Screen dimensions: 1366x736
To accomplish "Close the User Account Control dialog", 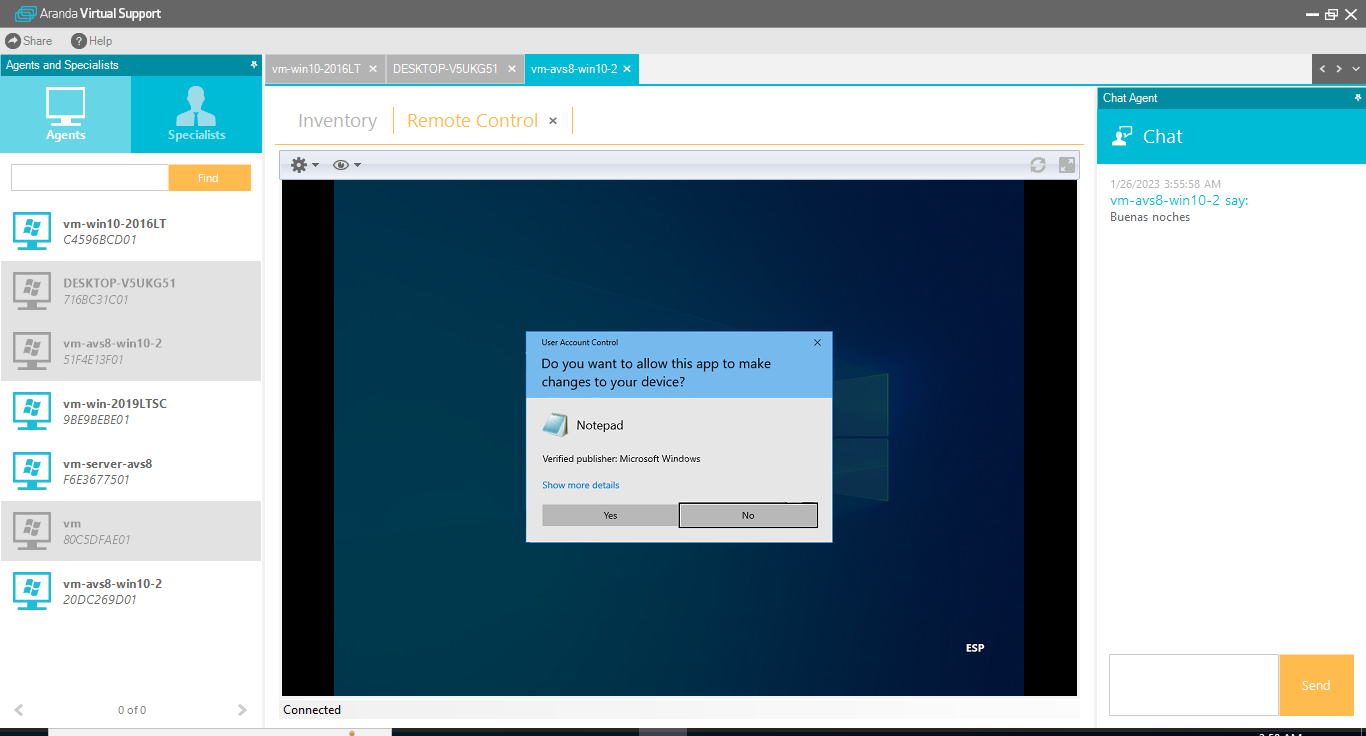I will (817, 342).
